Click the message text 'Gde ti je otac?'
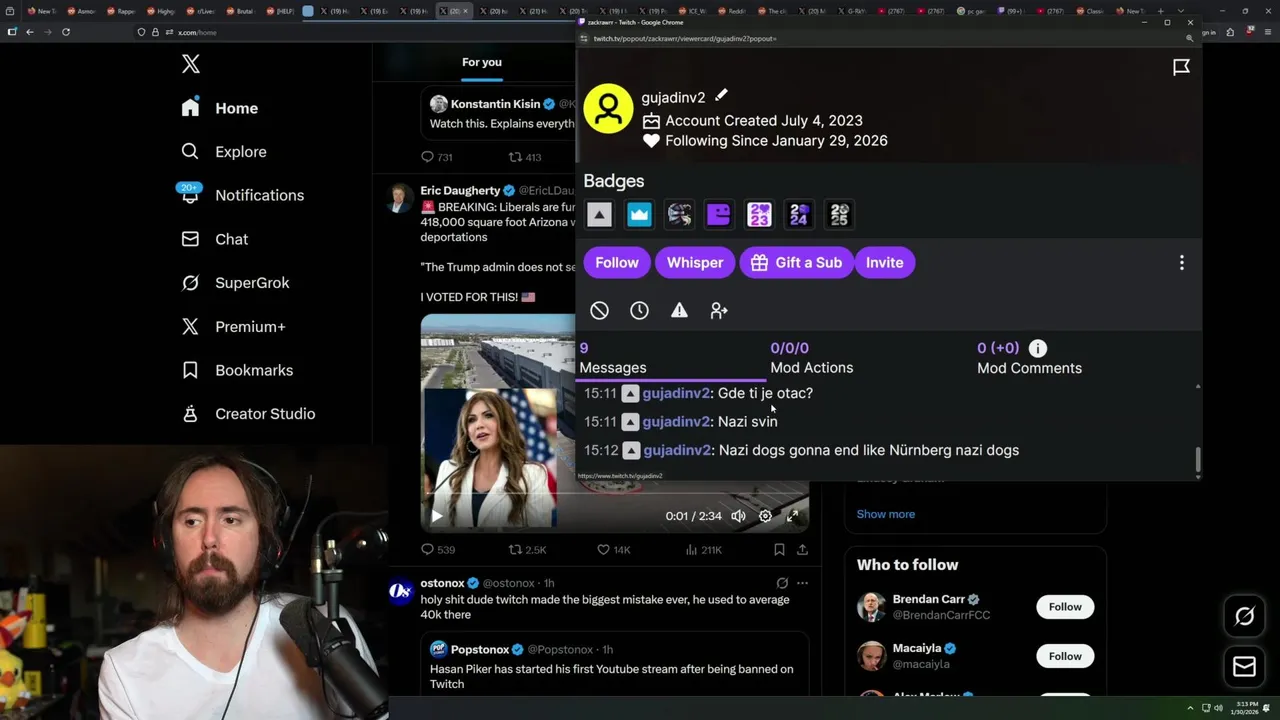Image resolution: width=1280 pixels, height=720 pixels. [x=765, y=393]
